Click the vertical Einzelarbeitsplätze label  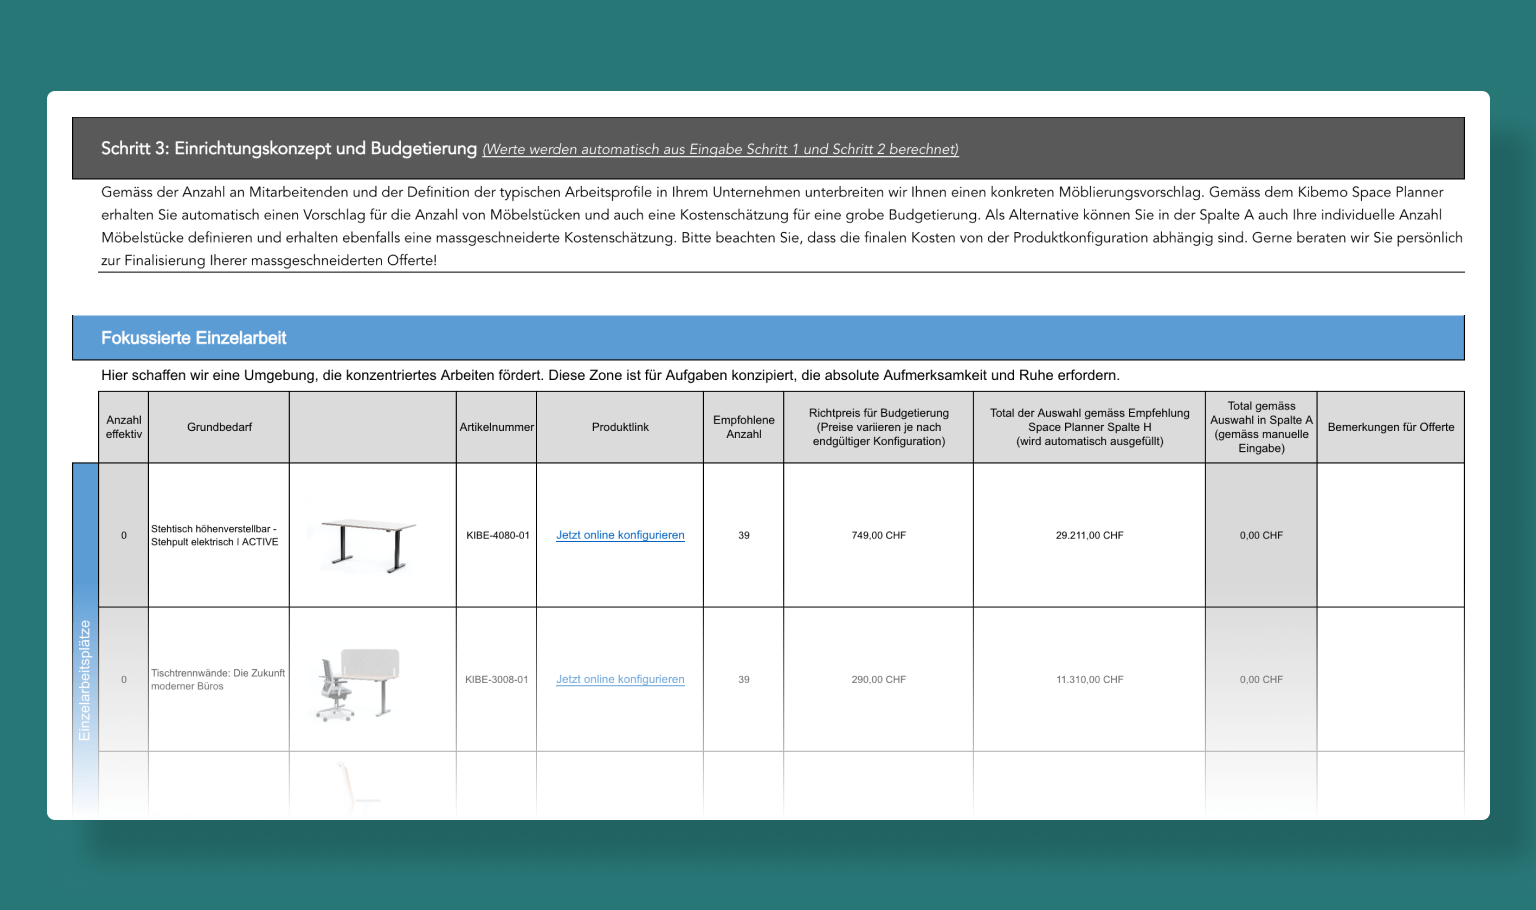(x=85, y=680)
